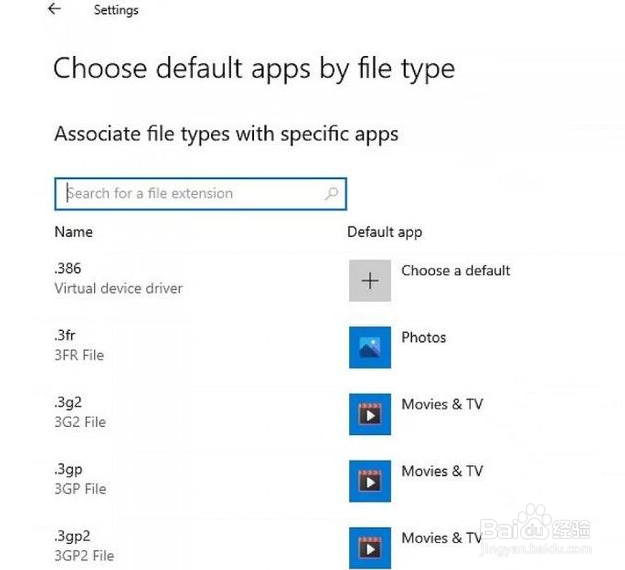Click the Settings window title
The width and height of the screenshot is (625, 570).
tap(116, 10)
